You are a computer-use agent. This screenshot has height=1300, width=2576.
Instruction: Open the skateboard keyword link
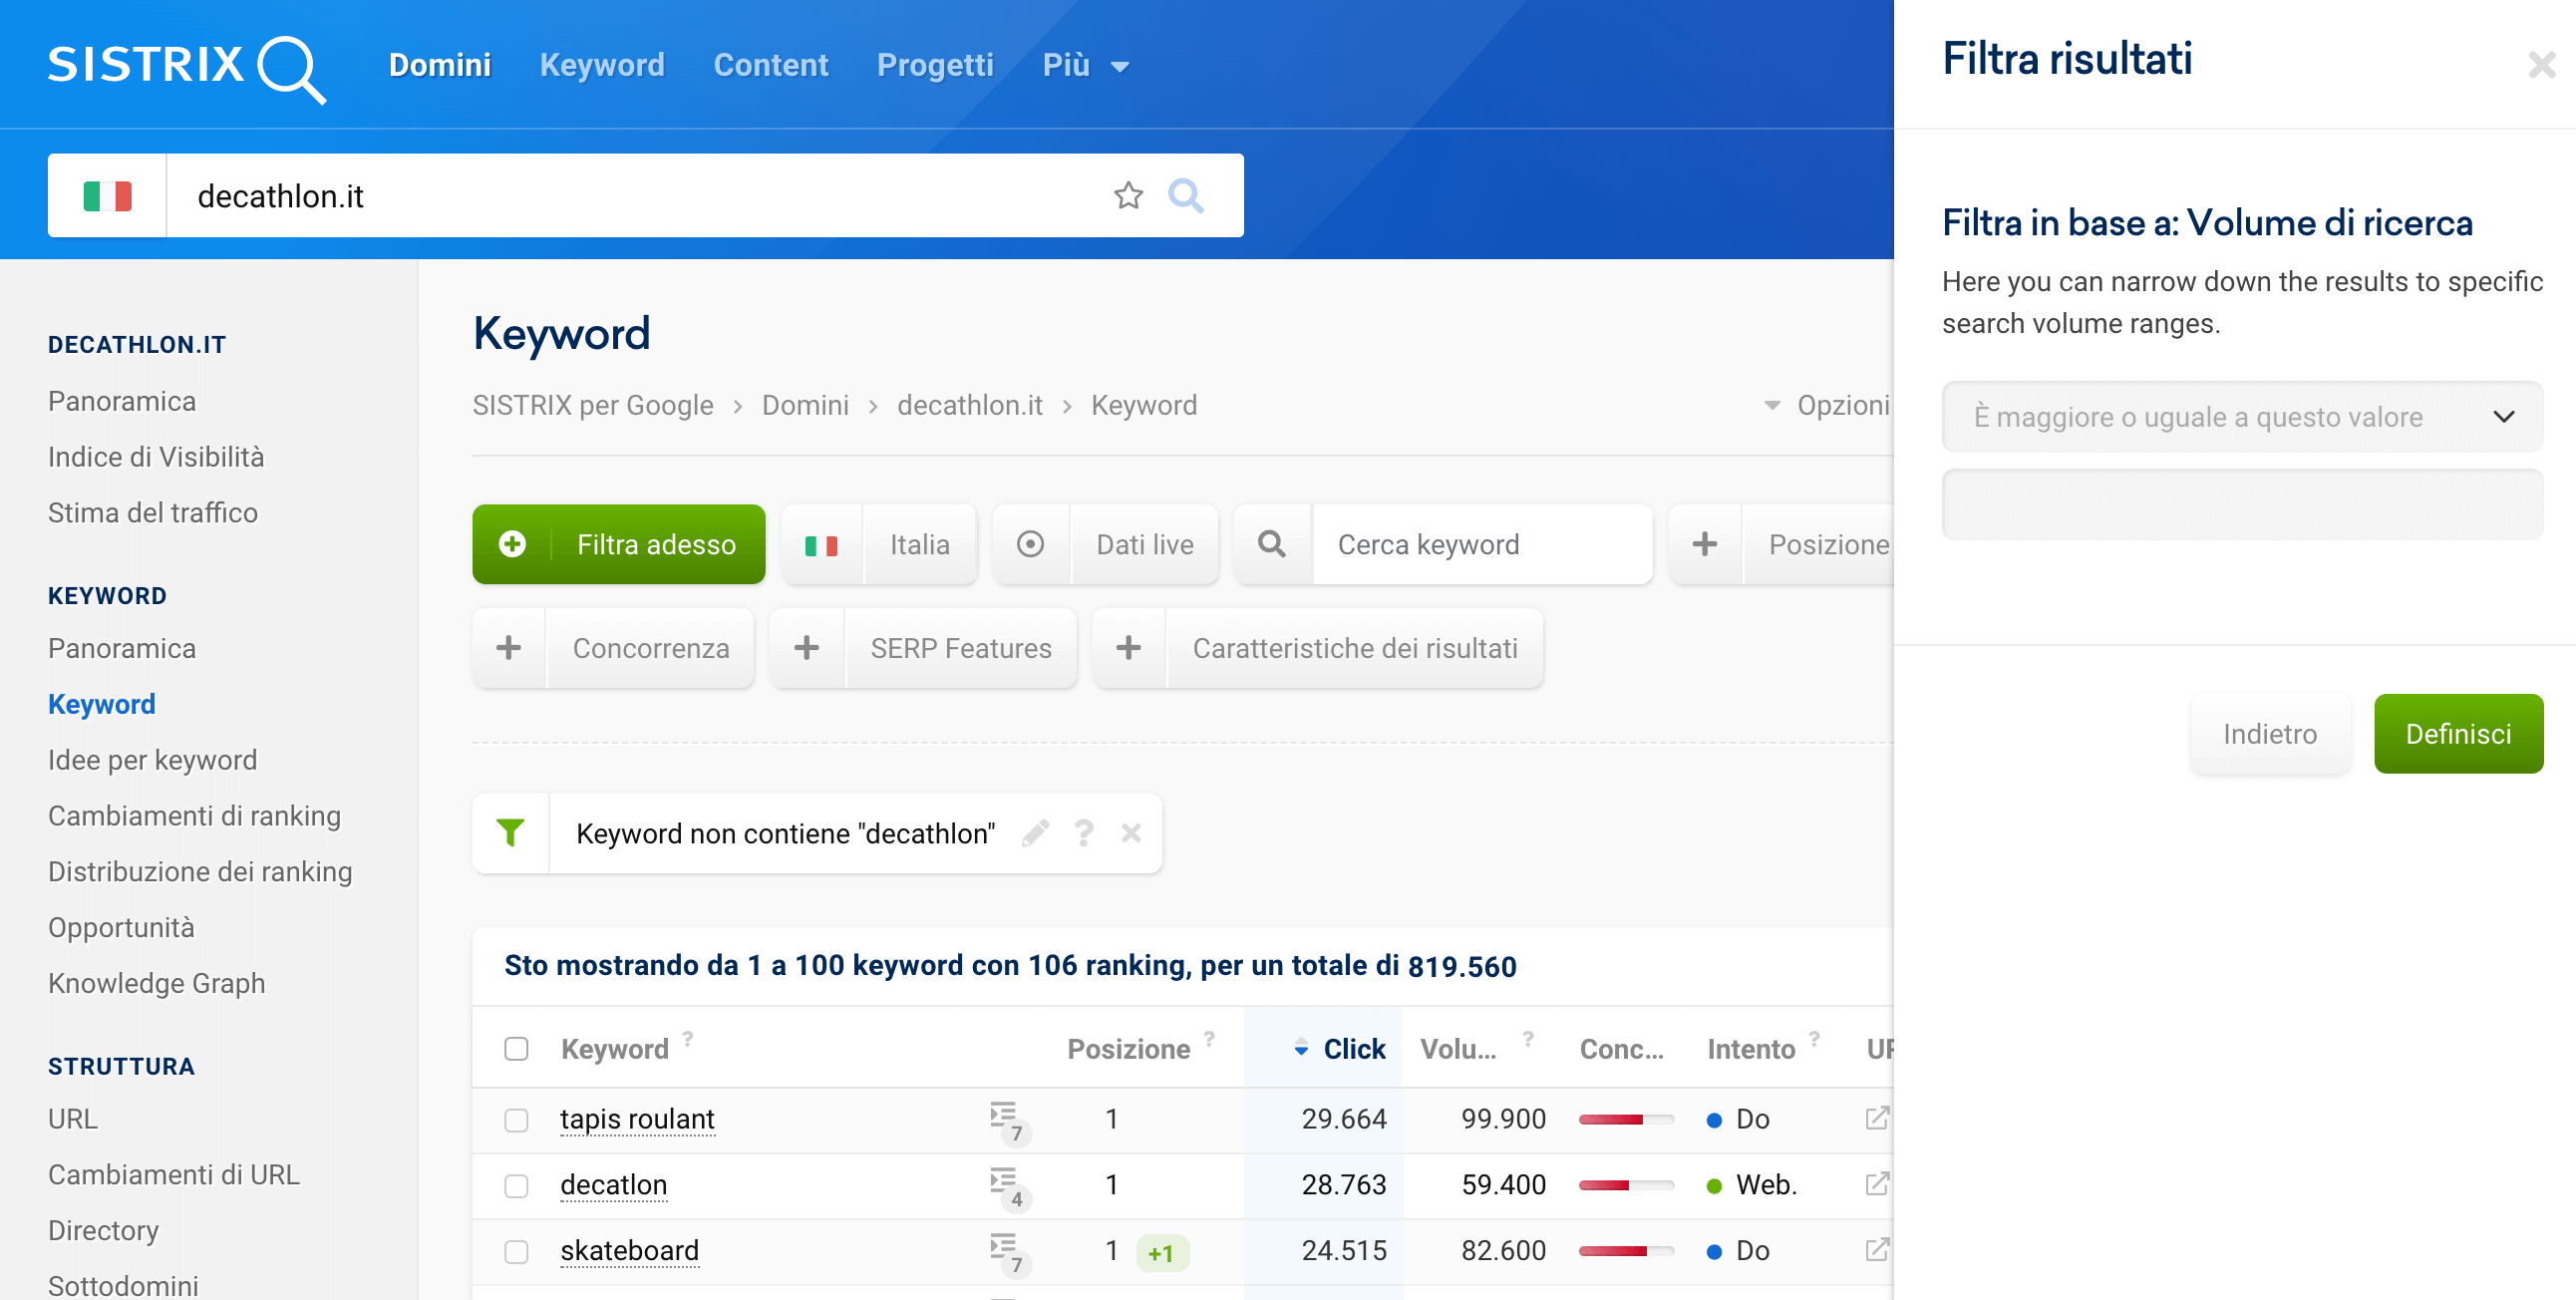(x=629, y=1251)
